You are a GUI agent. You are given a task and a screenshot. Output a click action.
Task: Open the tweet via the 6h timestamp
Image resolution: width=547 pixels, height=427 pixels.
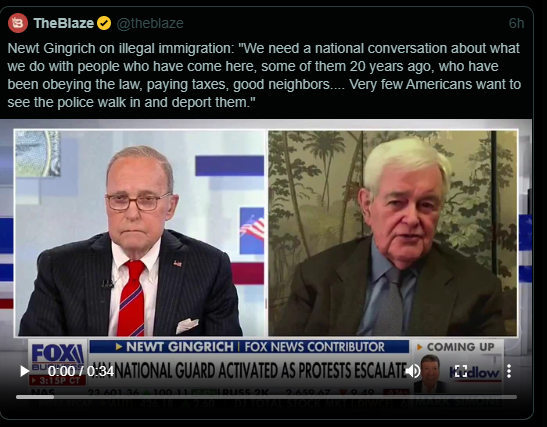tap(516, 23)
